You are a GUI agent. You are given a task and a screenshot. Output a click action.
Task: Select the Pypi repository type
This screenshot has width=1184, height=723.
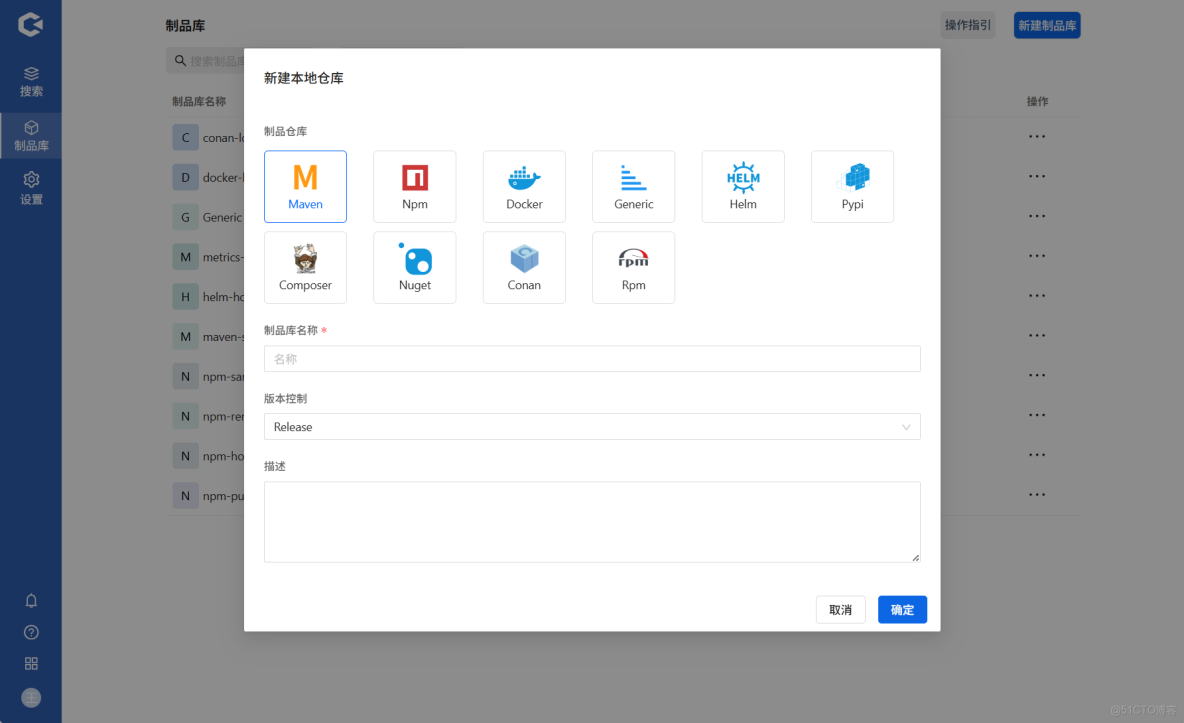852,186
